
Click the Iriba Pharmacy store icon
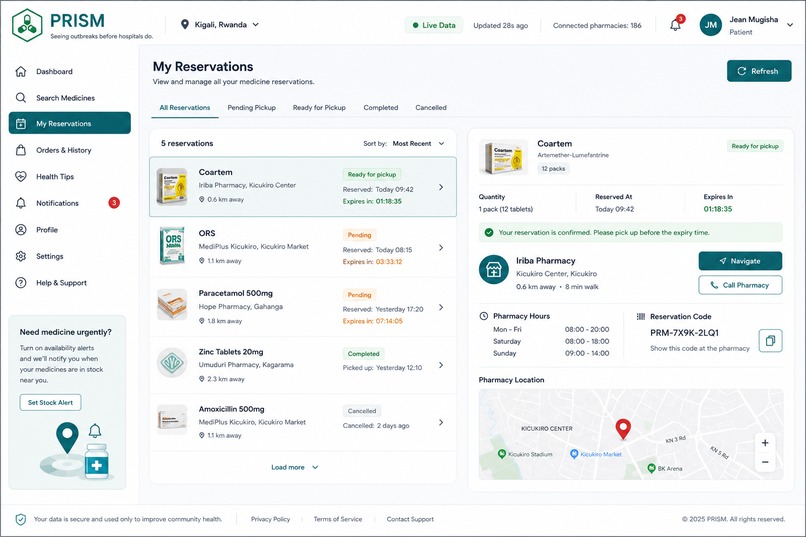point(493,269)
